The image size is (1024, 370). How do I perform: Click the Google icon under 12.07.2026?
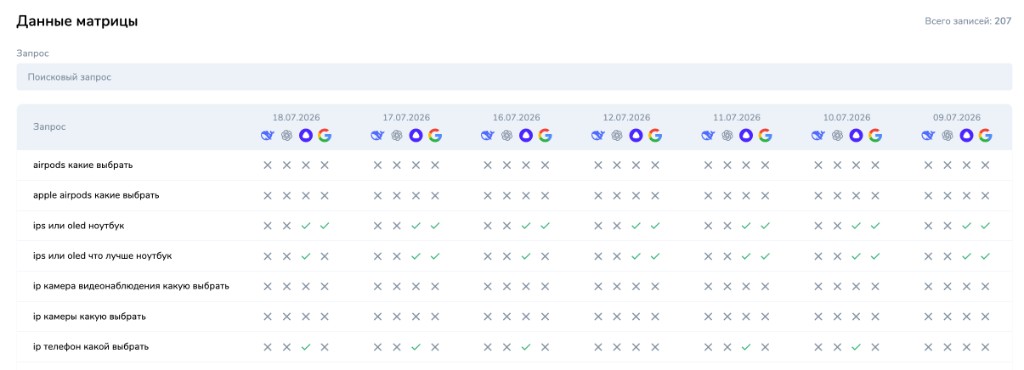tap(655, 136)
